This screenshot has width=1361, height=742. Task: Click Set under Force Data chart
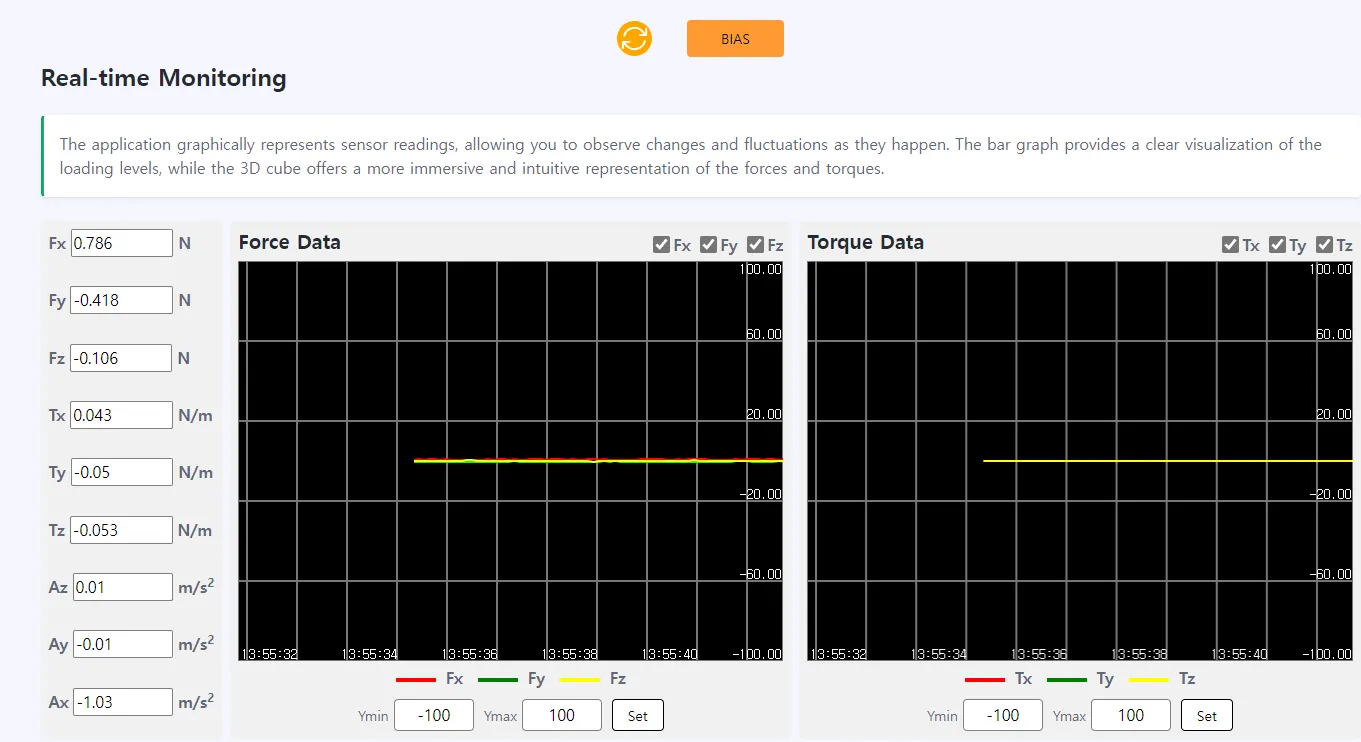click(637, 715)
